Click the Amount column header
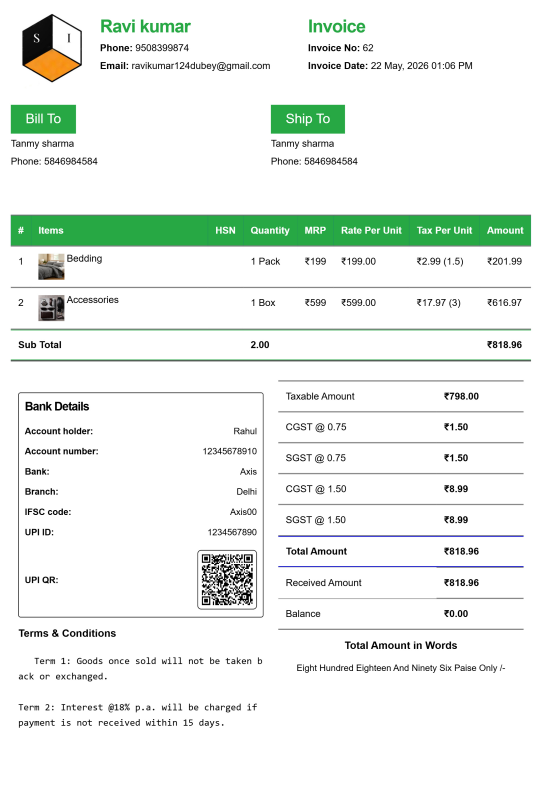 pyautogui.click(x=505, y=231)
